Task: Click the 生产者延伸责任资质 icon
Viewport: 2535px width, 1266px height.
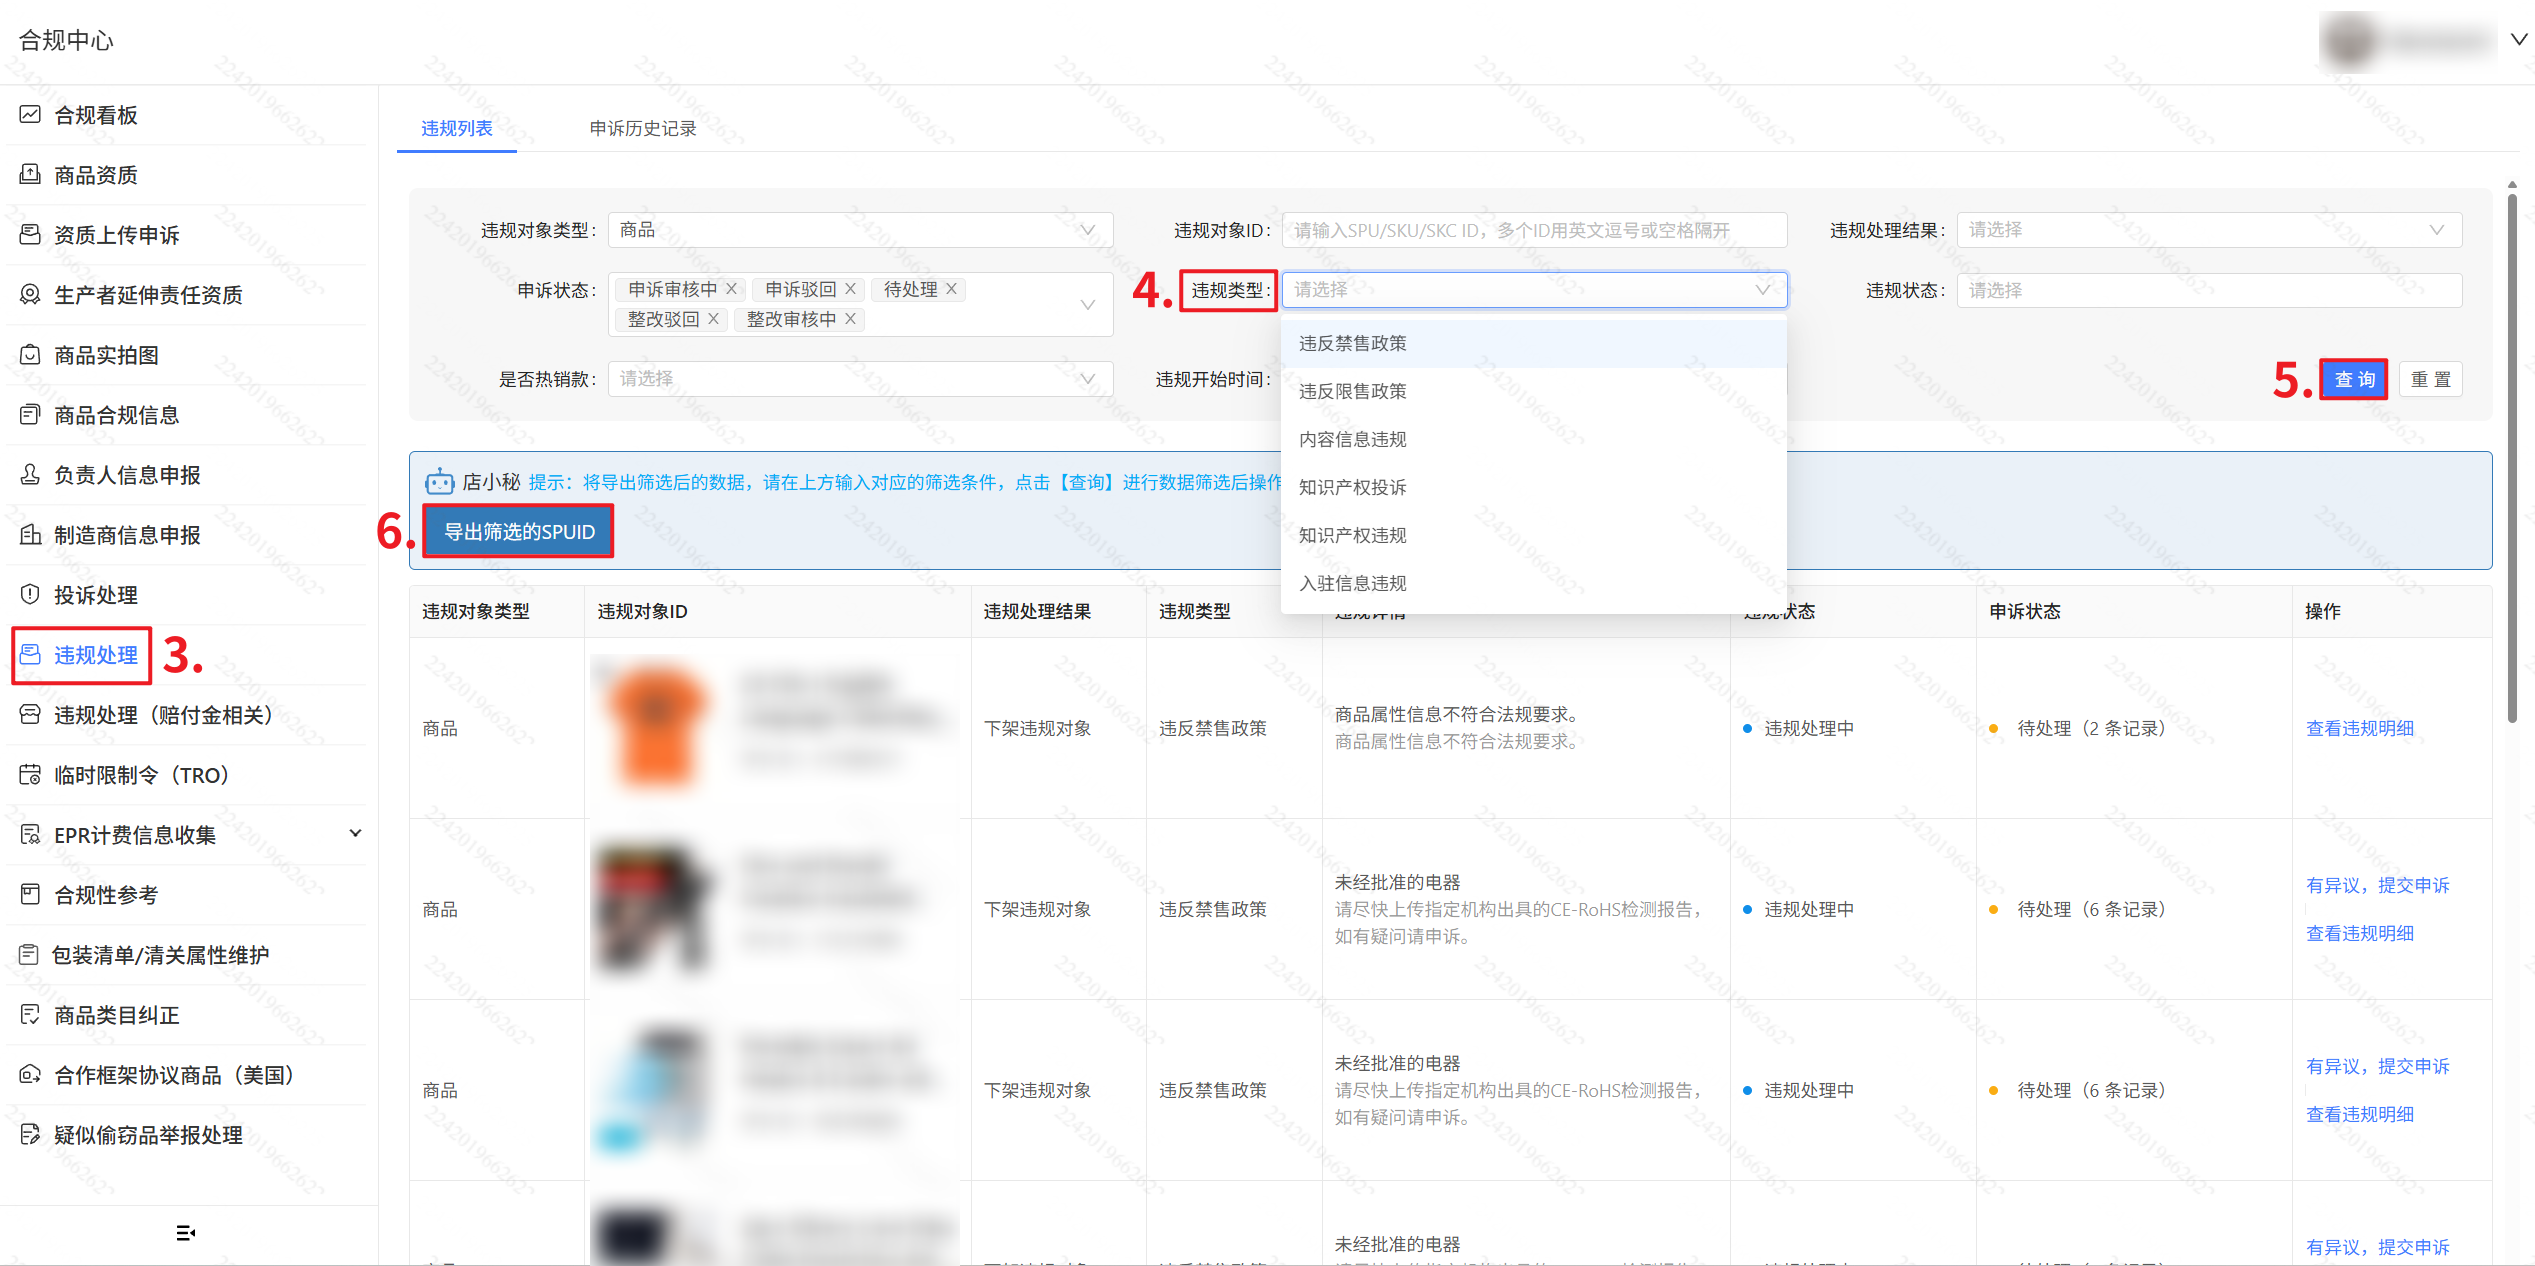Action: coord(30,294)
